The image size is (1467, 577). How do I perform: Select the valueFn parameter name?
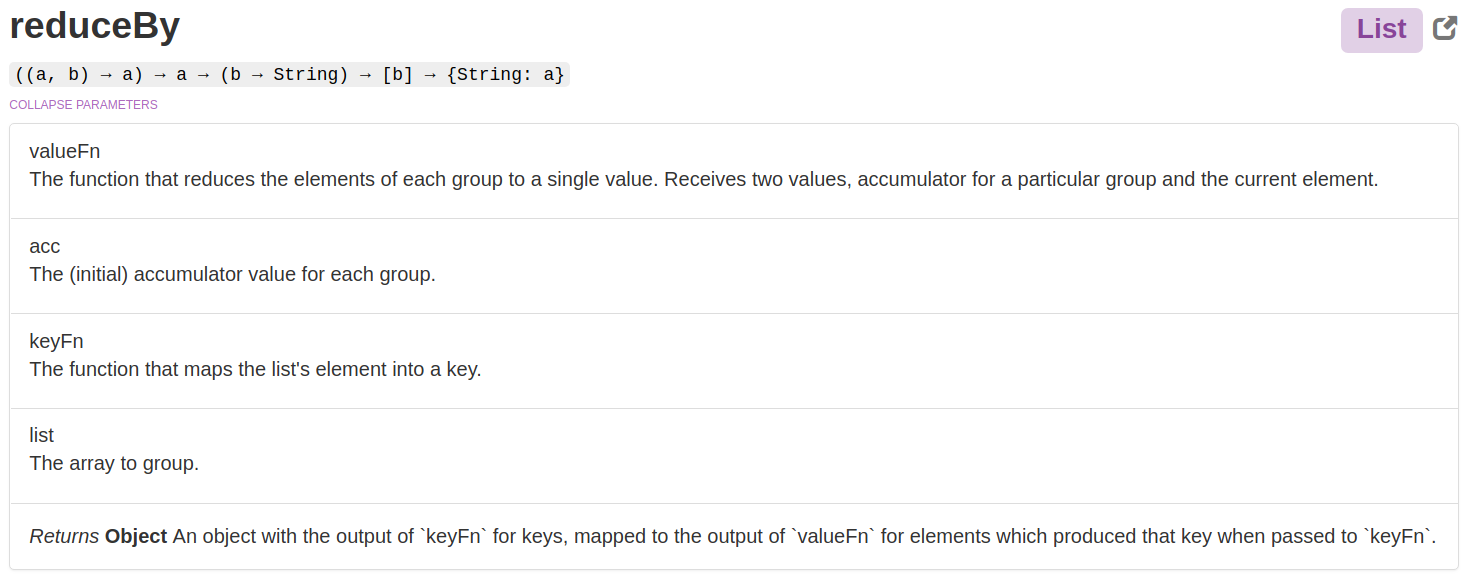click(x=64, y=151)
